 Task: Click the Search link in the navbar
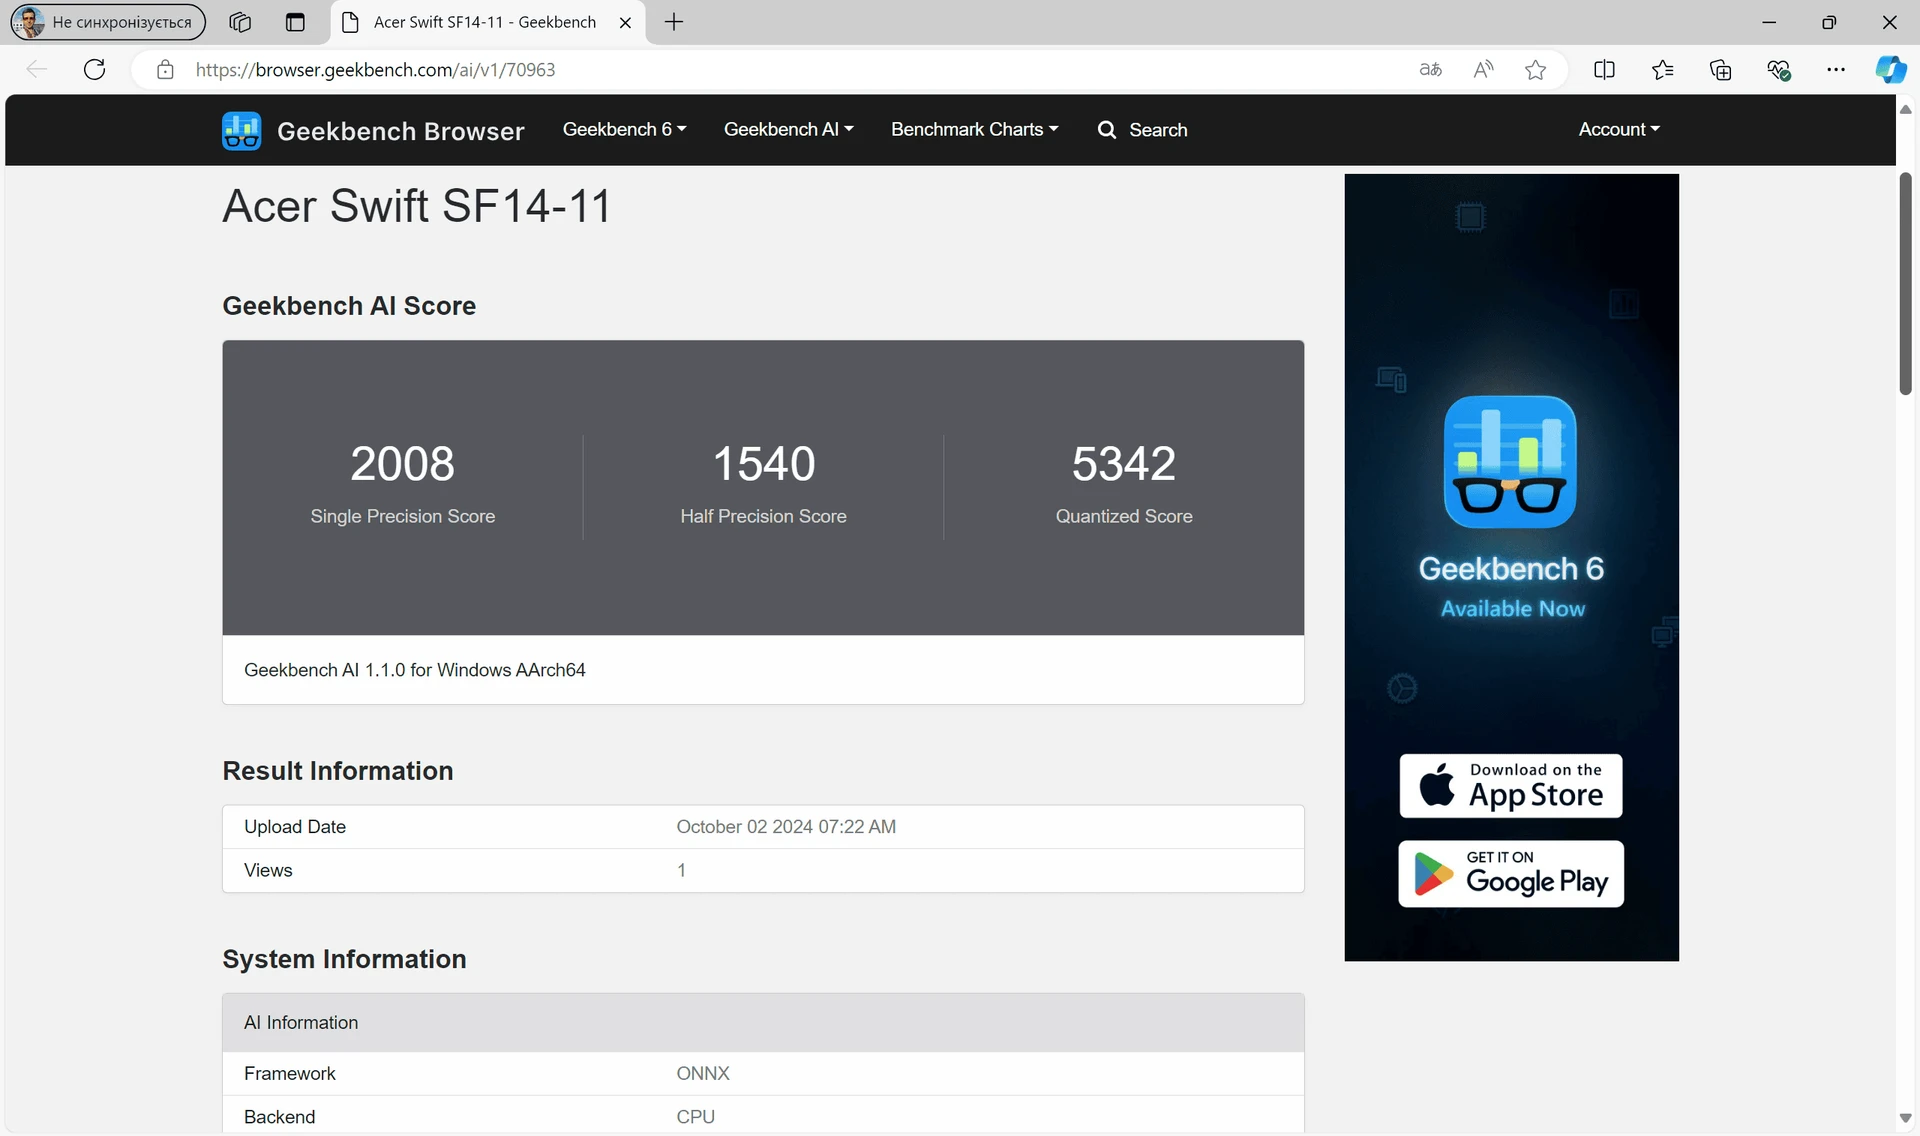1142,130
